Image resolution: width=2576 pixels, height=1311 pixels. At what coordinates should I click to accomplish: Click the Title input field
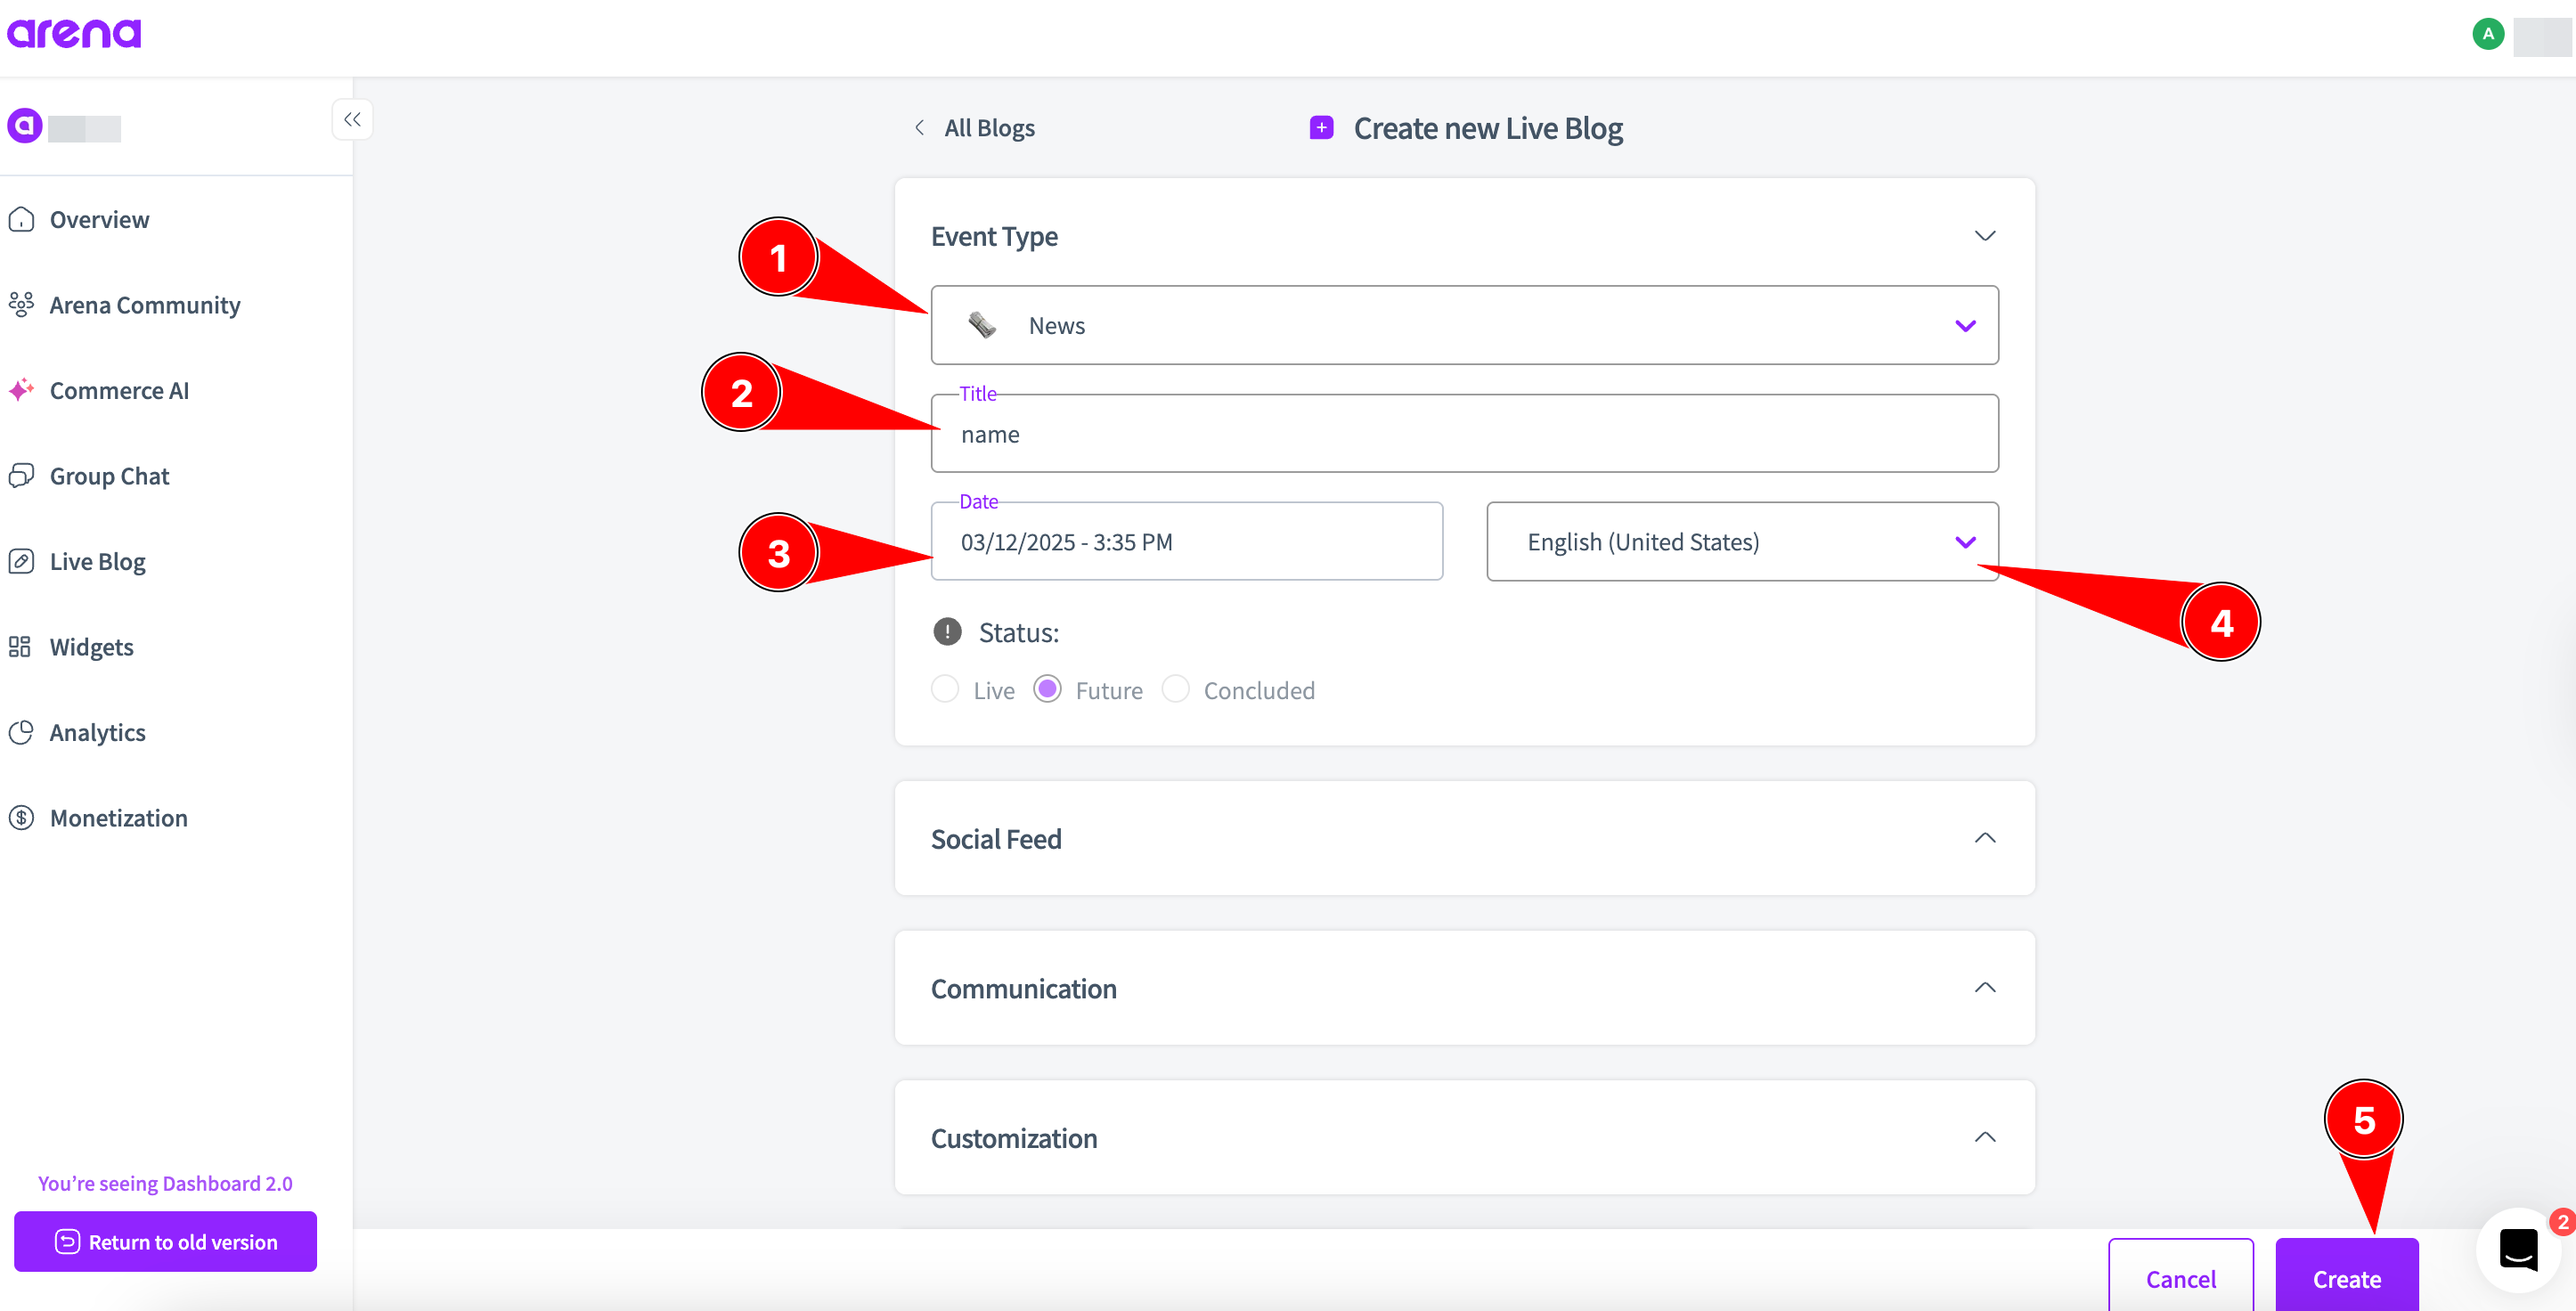point(1464,435)
